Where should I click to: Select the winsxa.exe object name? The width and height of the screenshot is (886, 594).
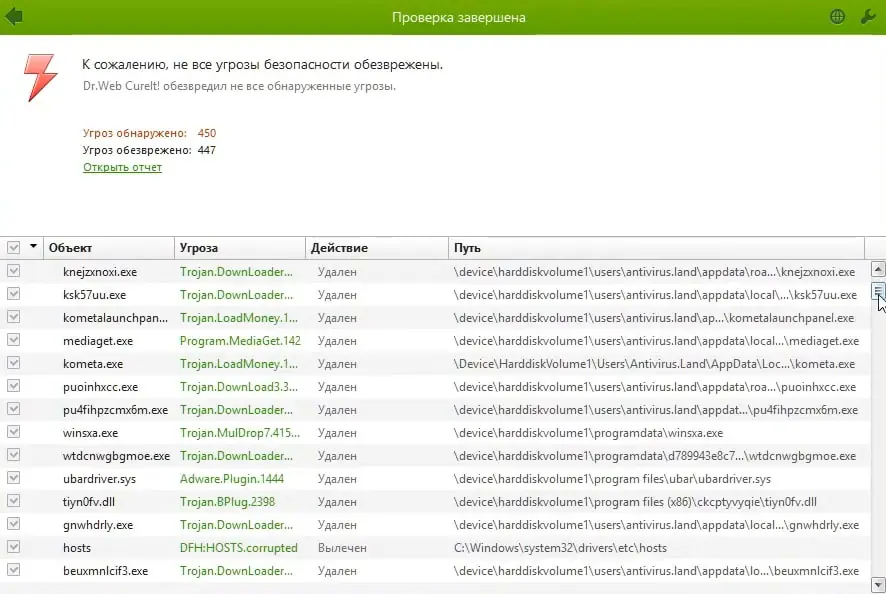(90, 433)
